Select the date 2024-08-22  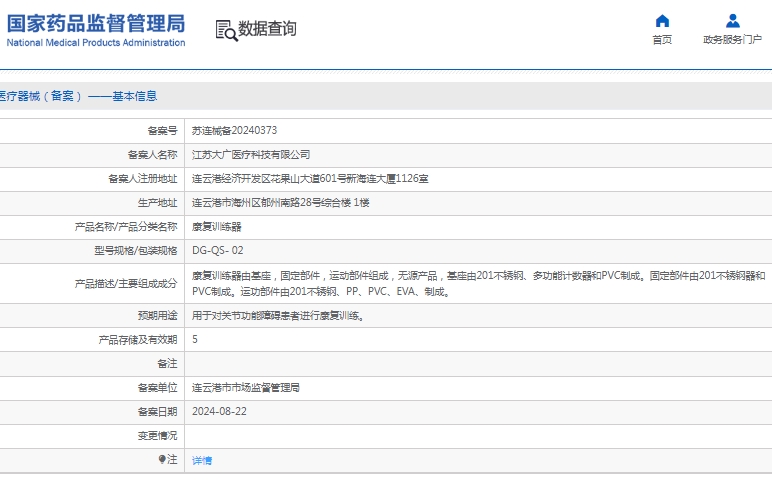pyautogui.click(x=219, y=412)
